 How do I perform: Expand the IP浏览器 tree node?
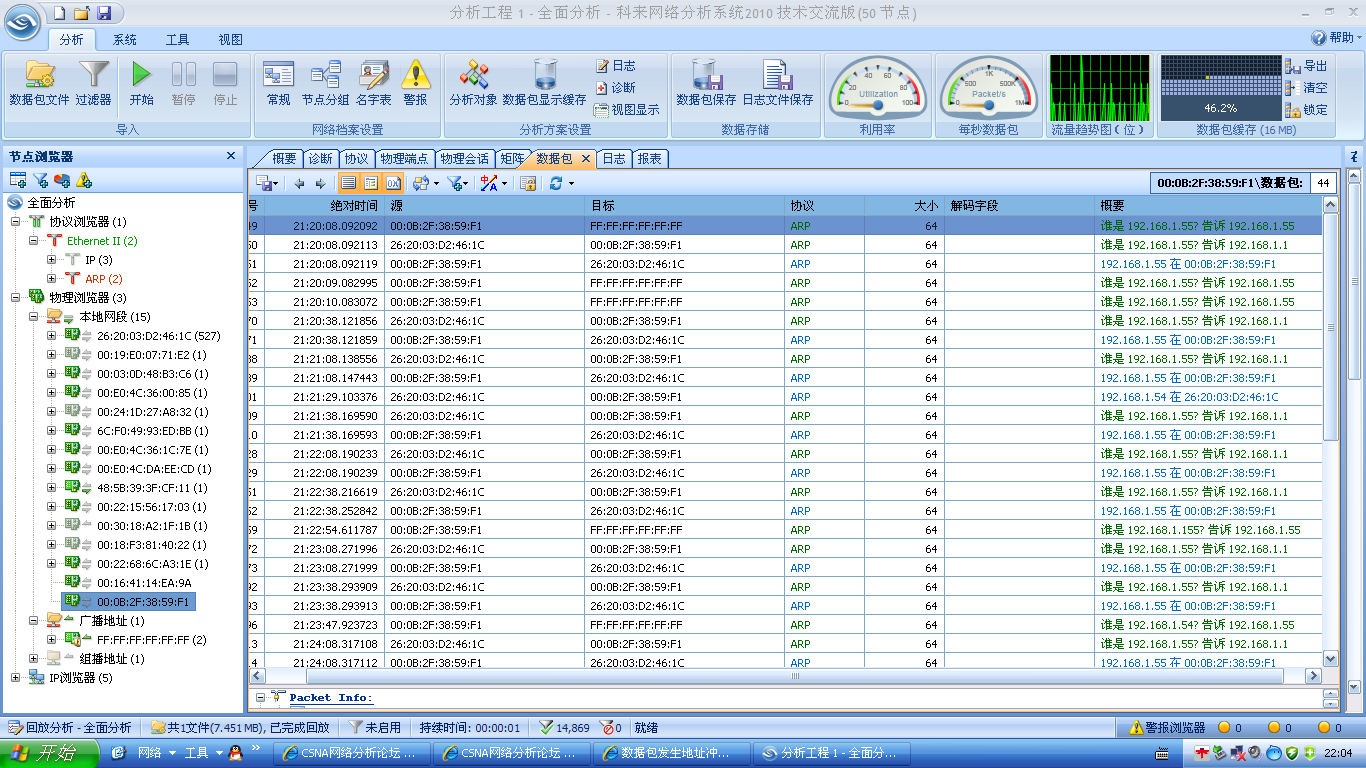[x=16, y=678]
